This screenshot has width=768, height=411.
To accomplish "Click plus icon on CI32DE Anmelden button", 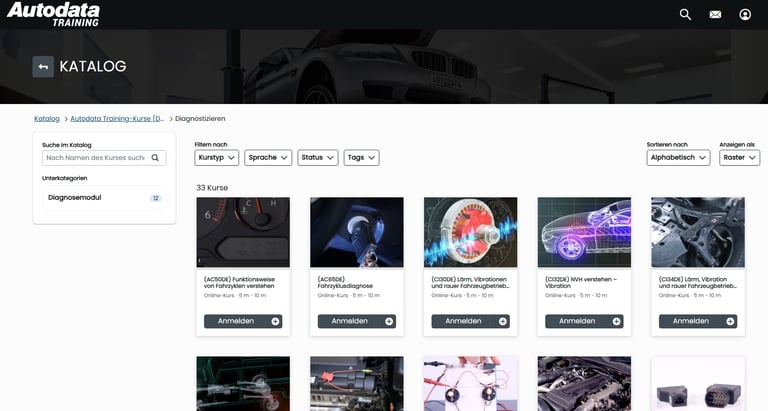I will click(x=616, y=321).
